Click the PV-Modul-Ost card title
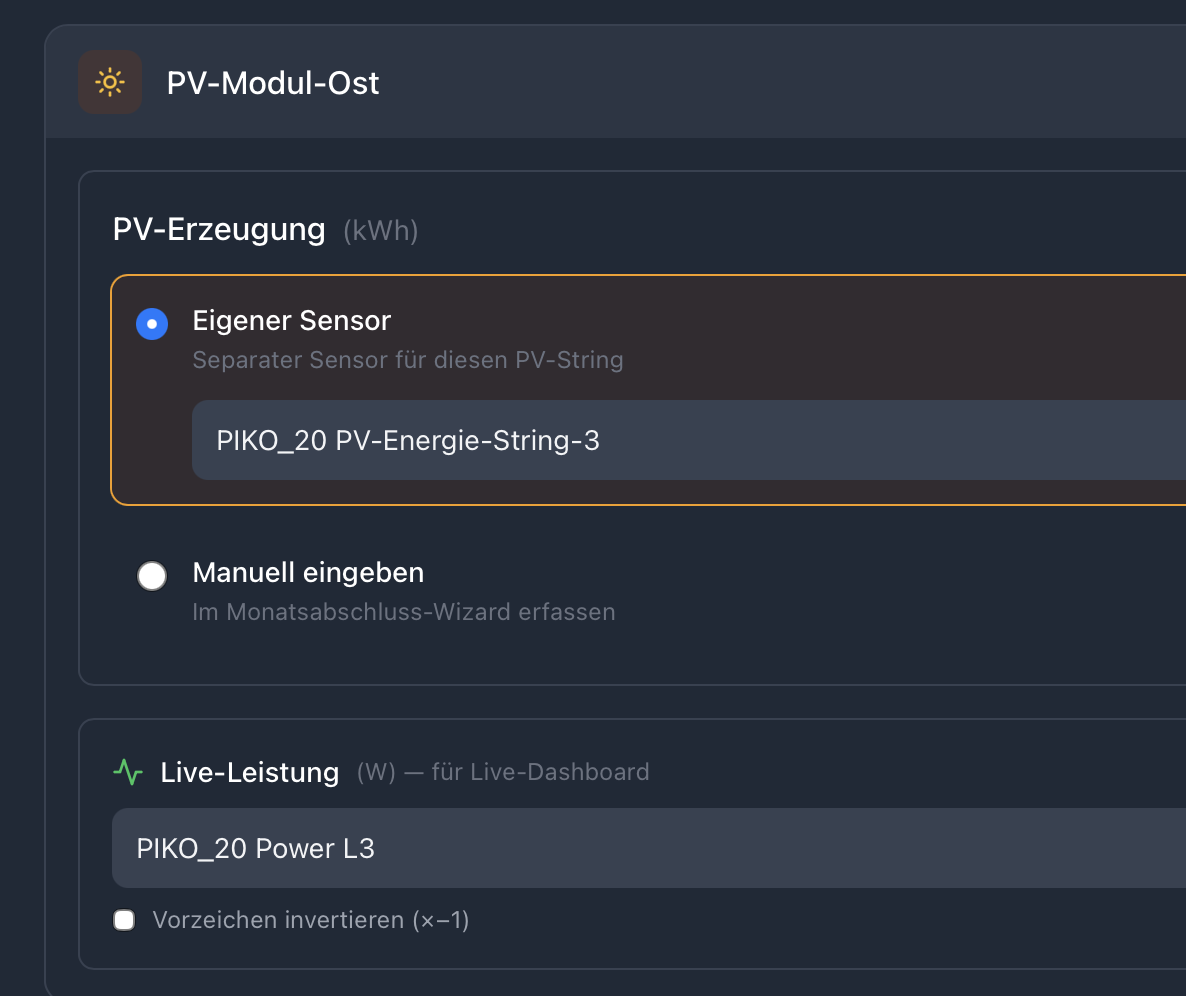1186x996 pixels. click(x=273, y=82)
